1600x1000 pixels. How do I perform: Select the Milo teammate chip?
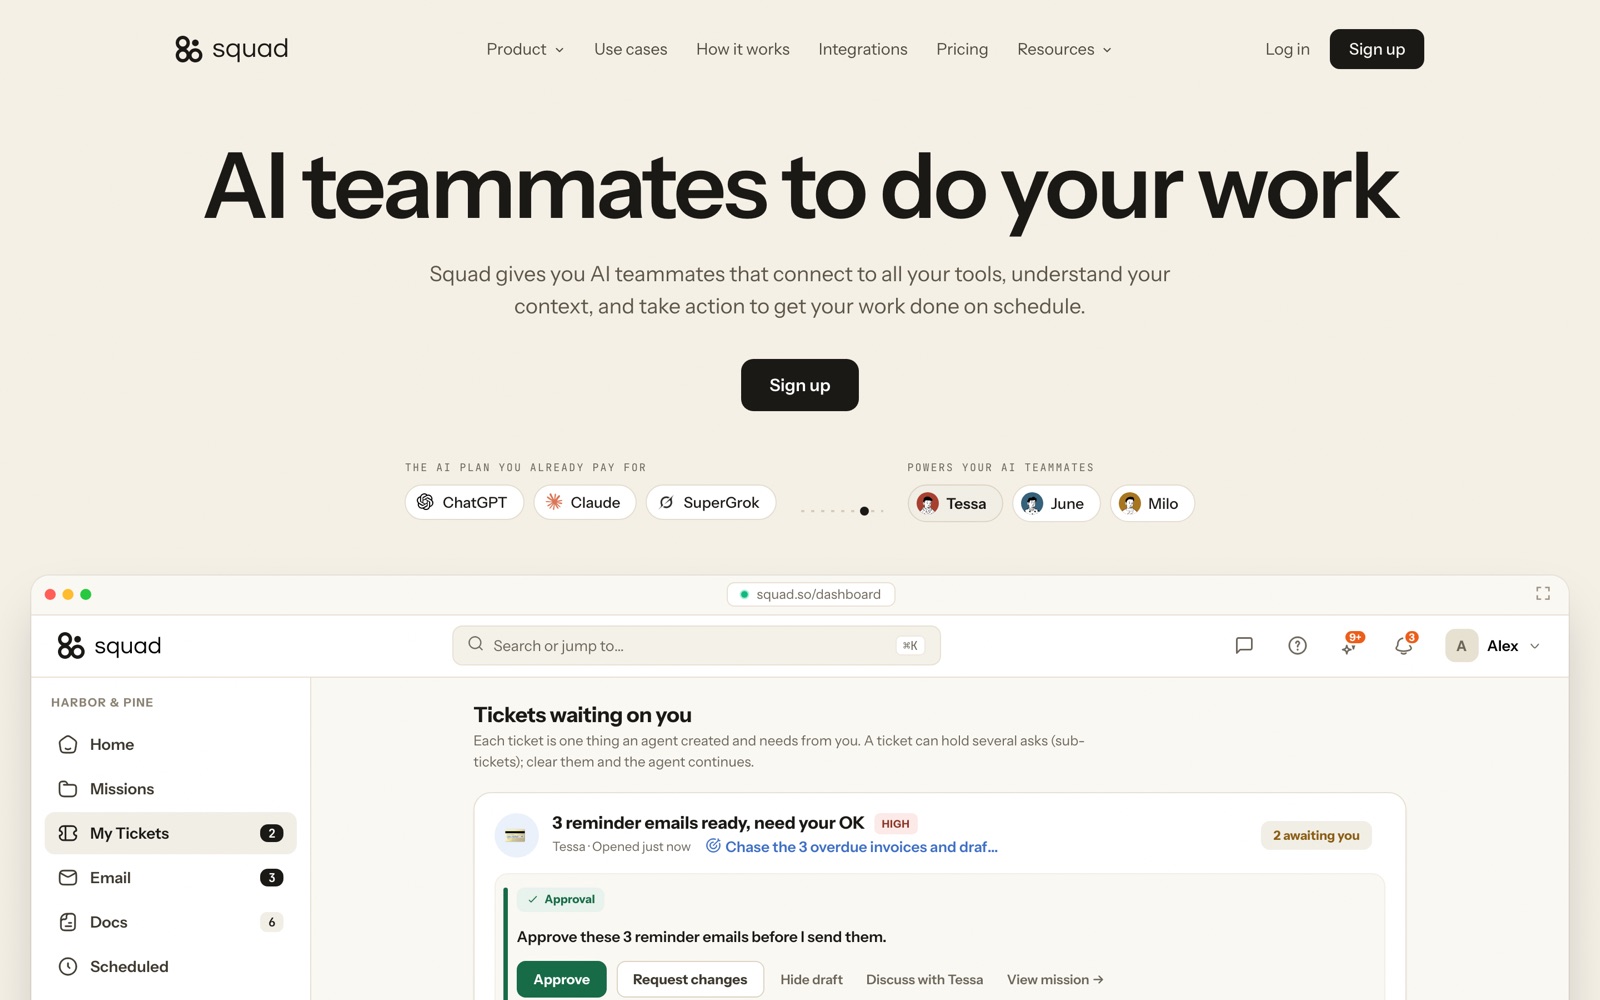pyautogui.click(x=1152, y=503)
